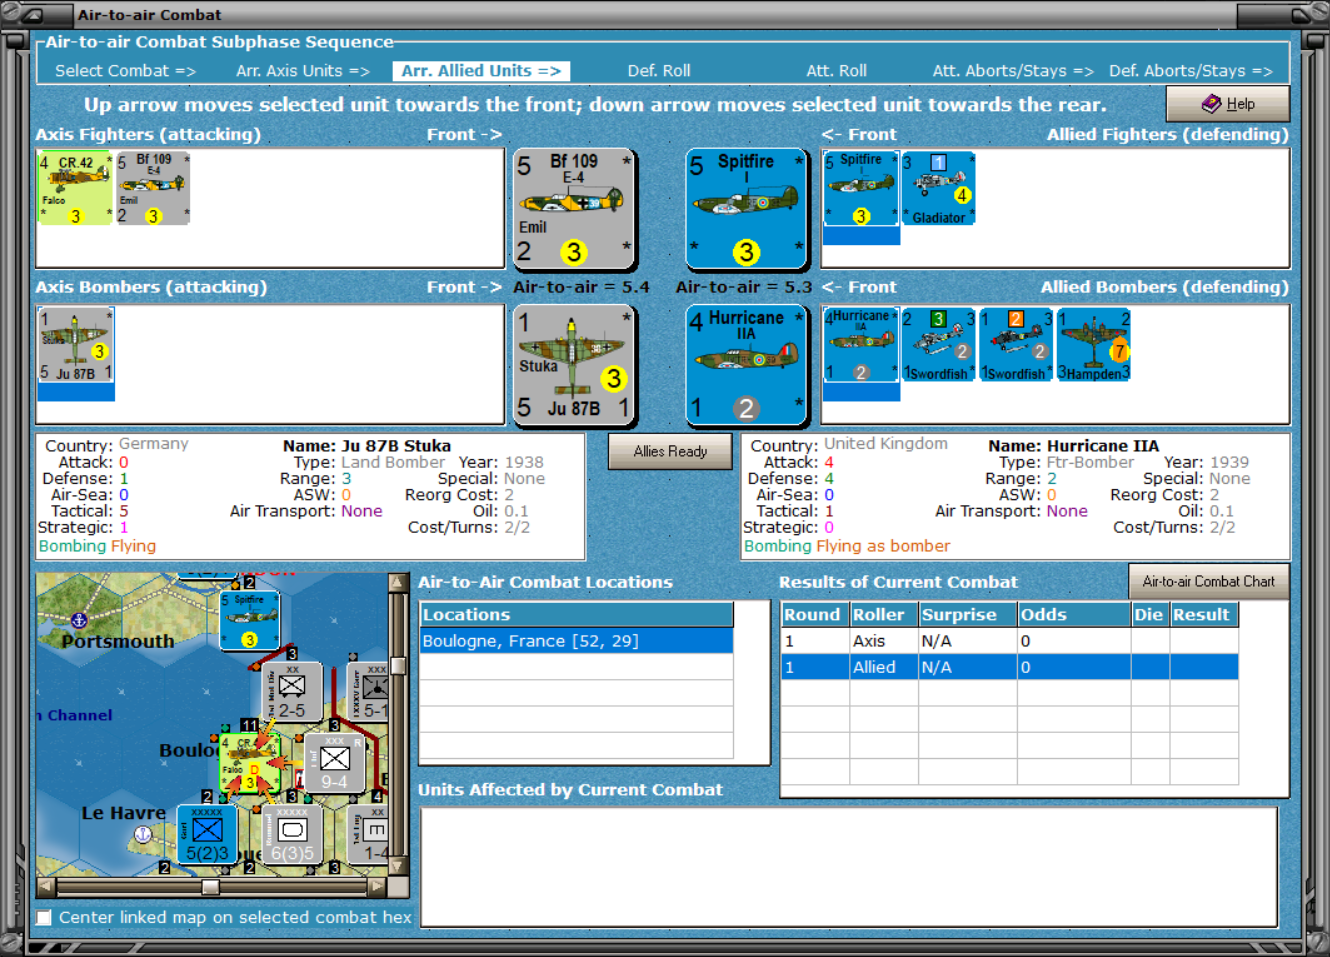Select the small Spitfire counter in Allied Fighters
This screenshot has width=1330, height=957.
point(861,188)
